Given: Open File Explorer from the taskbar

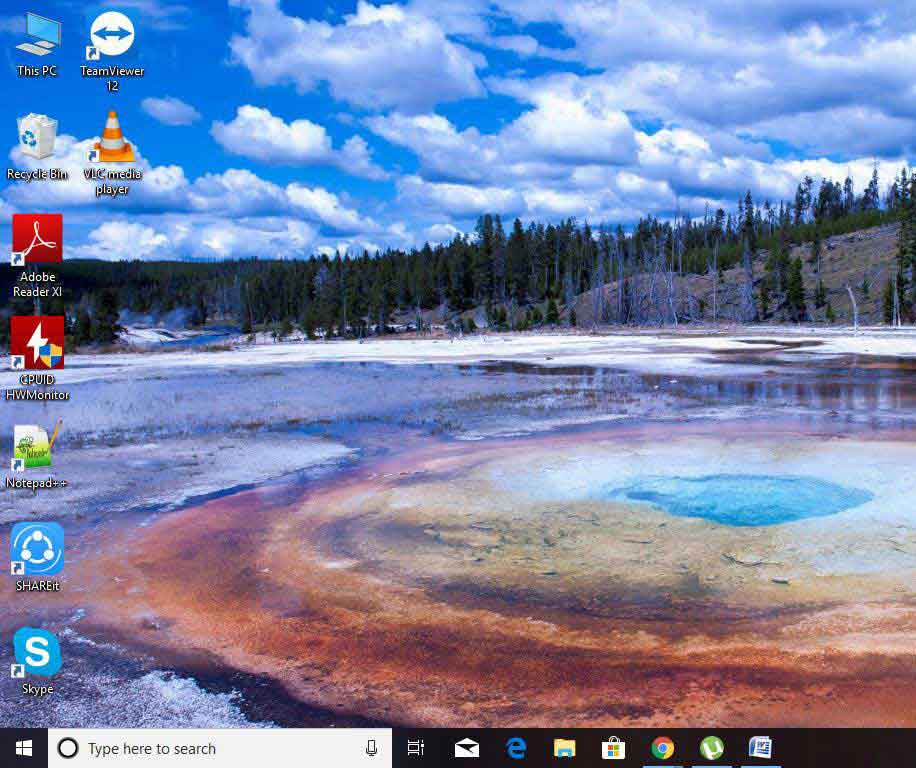Looking at the screenshot, I should 564,748.
